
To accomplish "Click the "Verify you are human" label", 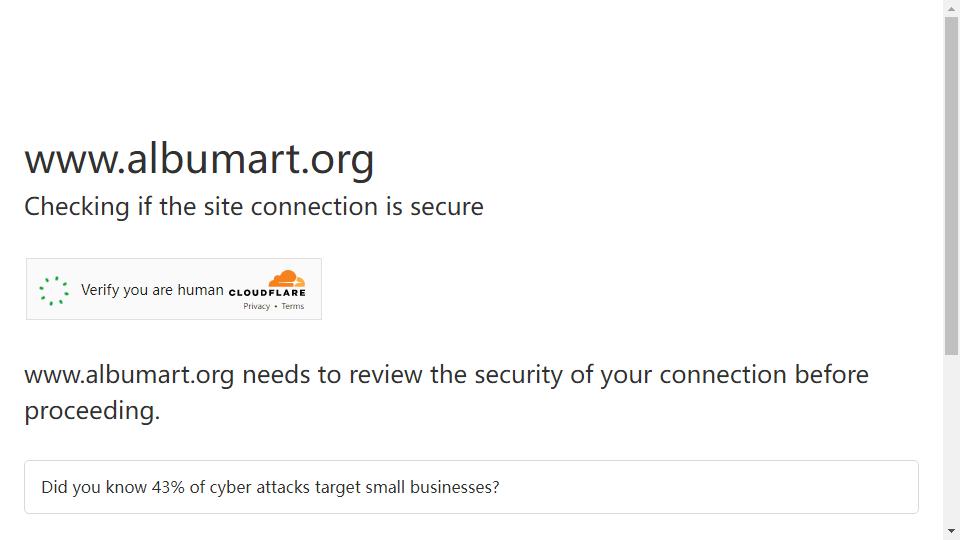I will click(152, 290).
